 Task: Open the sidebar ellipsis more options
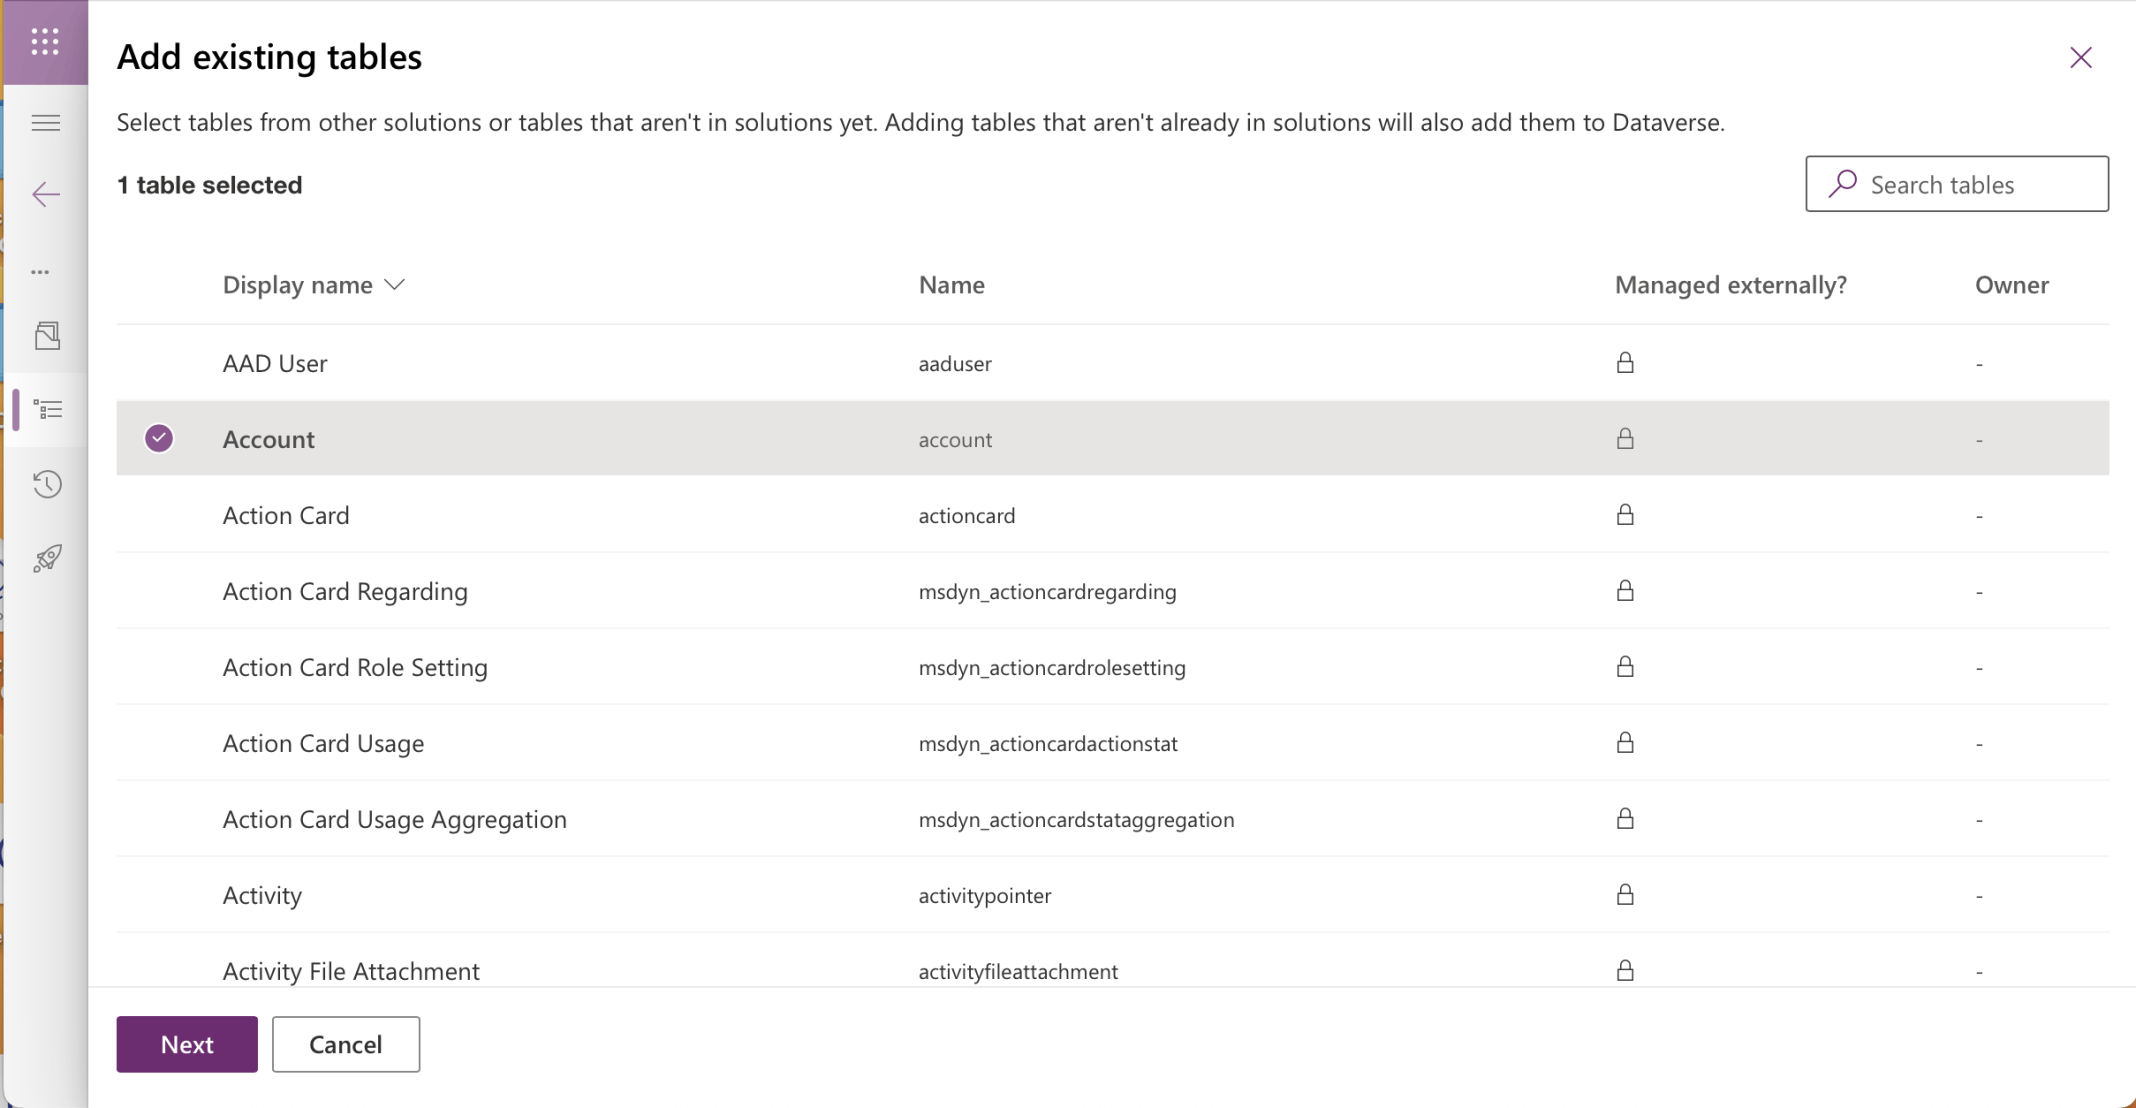[40, 272]
